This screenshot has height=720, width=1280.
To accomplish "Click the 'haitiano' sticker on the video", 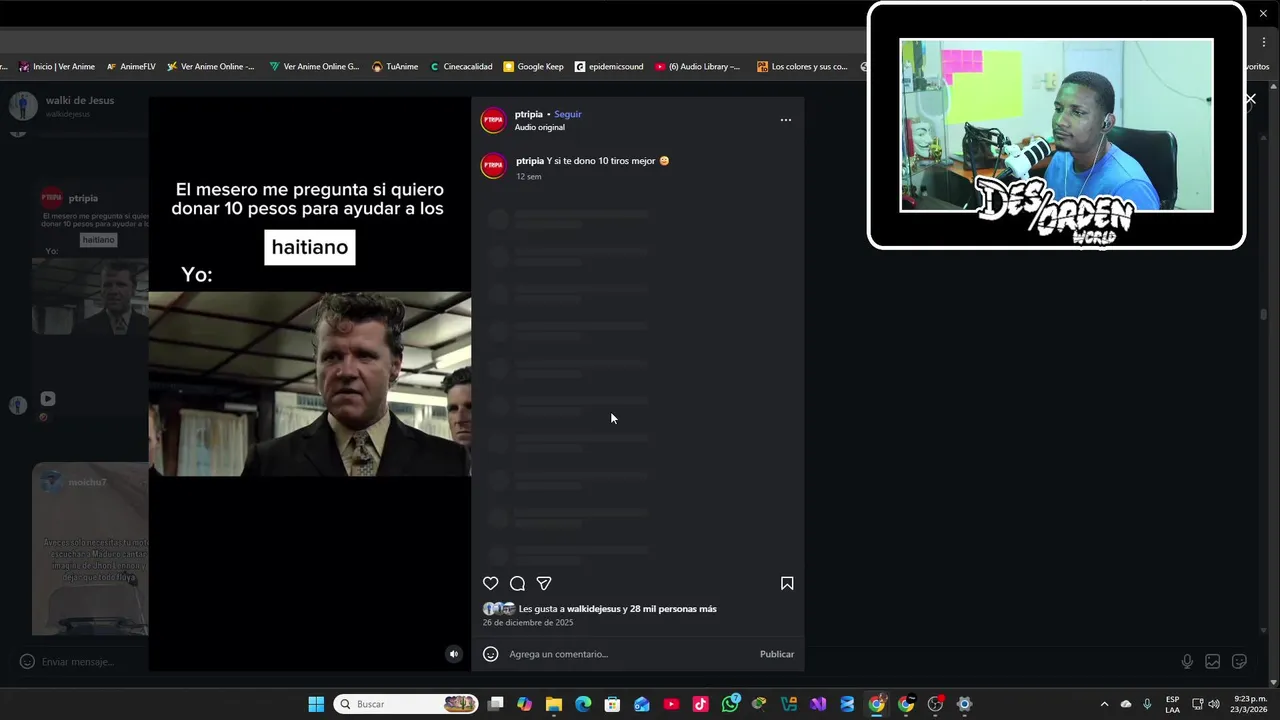I will 310,247.
